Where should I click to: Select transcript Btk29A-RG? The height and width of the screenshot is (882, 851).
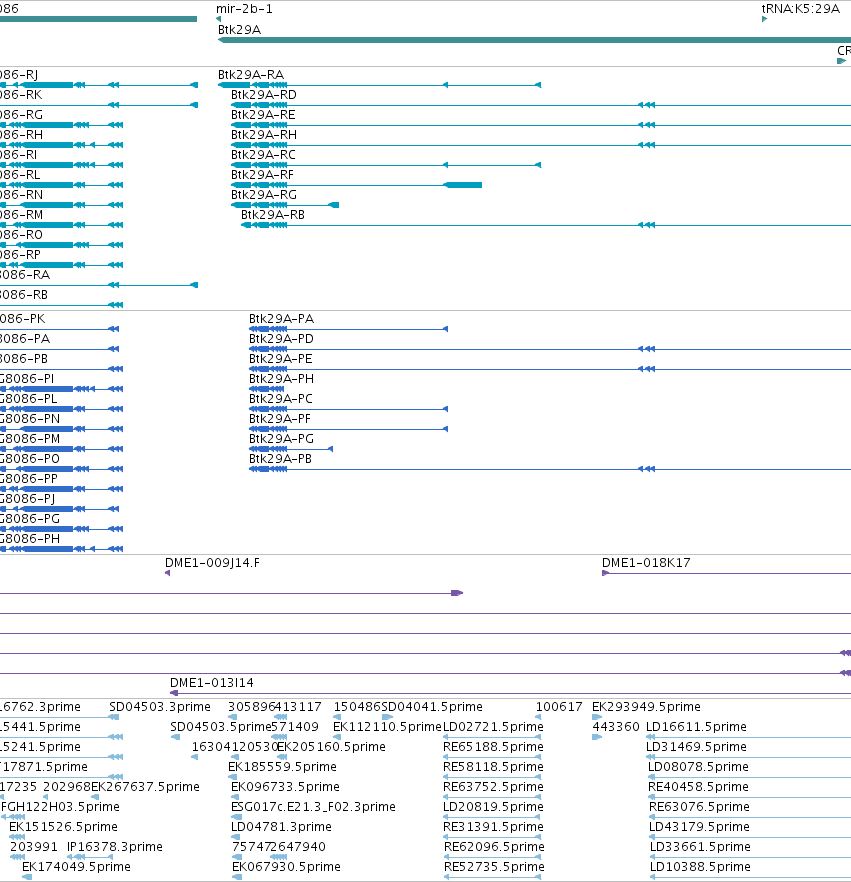pyautogui.click(x=285, y=205)
